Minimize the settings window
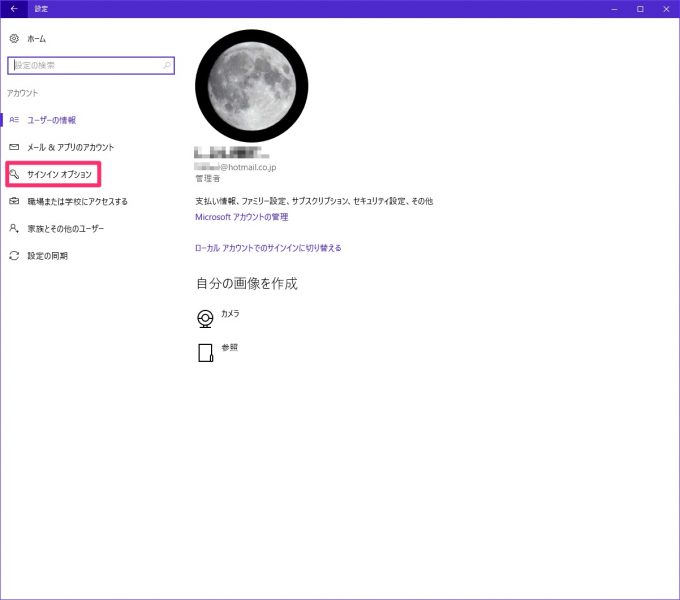This screenshot has width=680, height=600. point(614,9)
